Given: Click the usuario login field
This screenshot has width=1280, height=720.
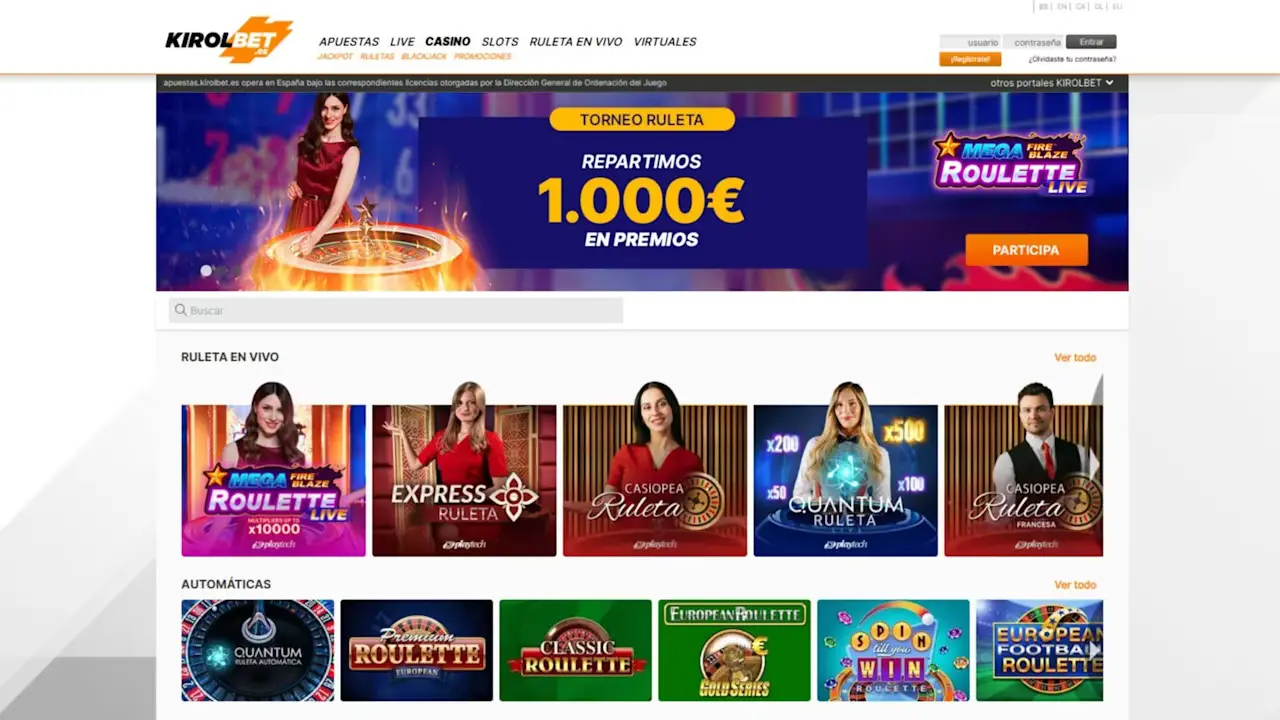Looking at the screenshot, I should pyautogui.click(x=970, y=42).
